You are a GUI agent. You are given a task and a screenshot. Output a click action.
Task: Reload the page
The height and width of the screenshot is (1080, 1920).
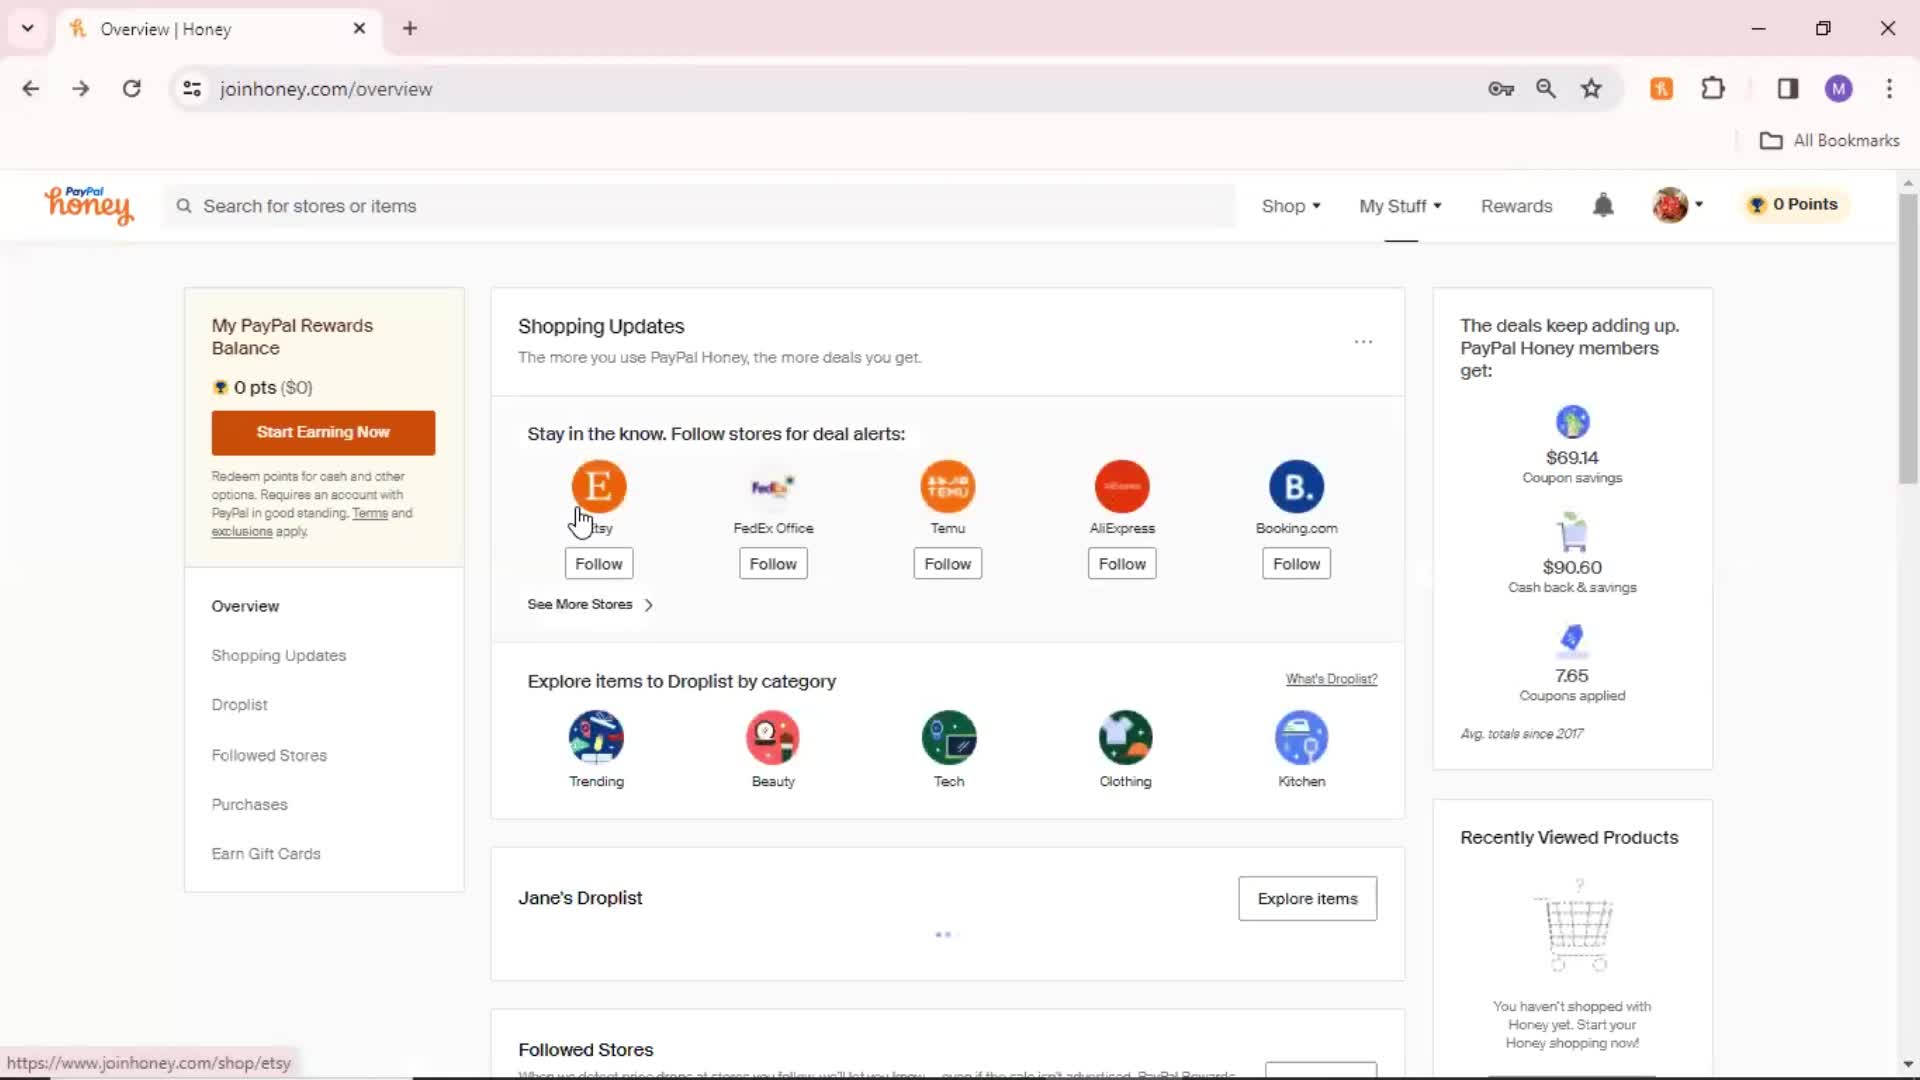pos(131,89)
